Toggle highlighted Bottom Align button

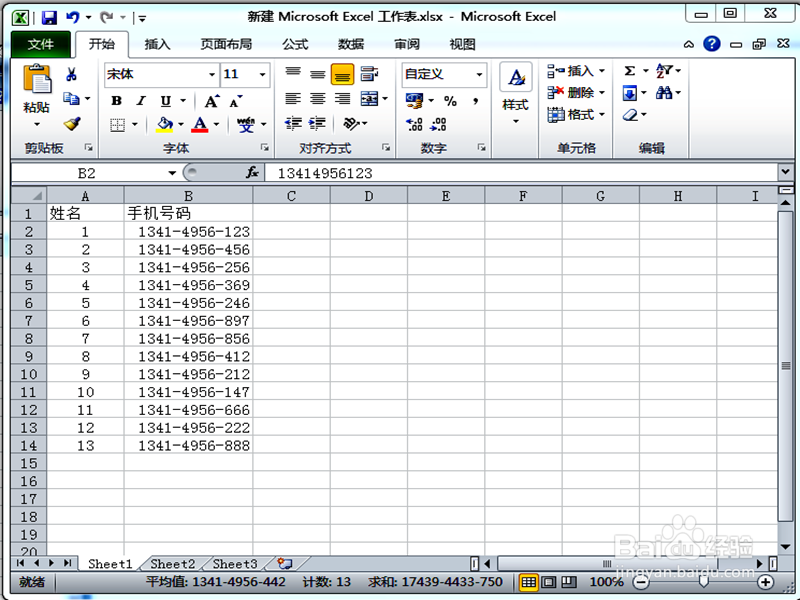[x=342, y=74]
